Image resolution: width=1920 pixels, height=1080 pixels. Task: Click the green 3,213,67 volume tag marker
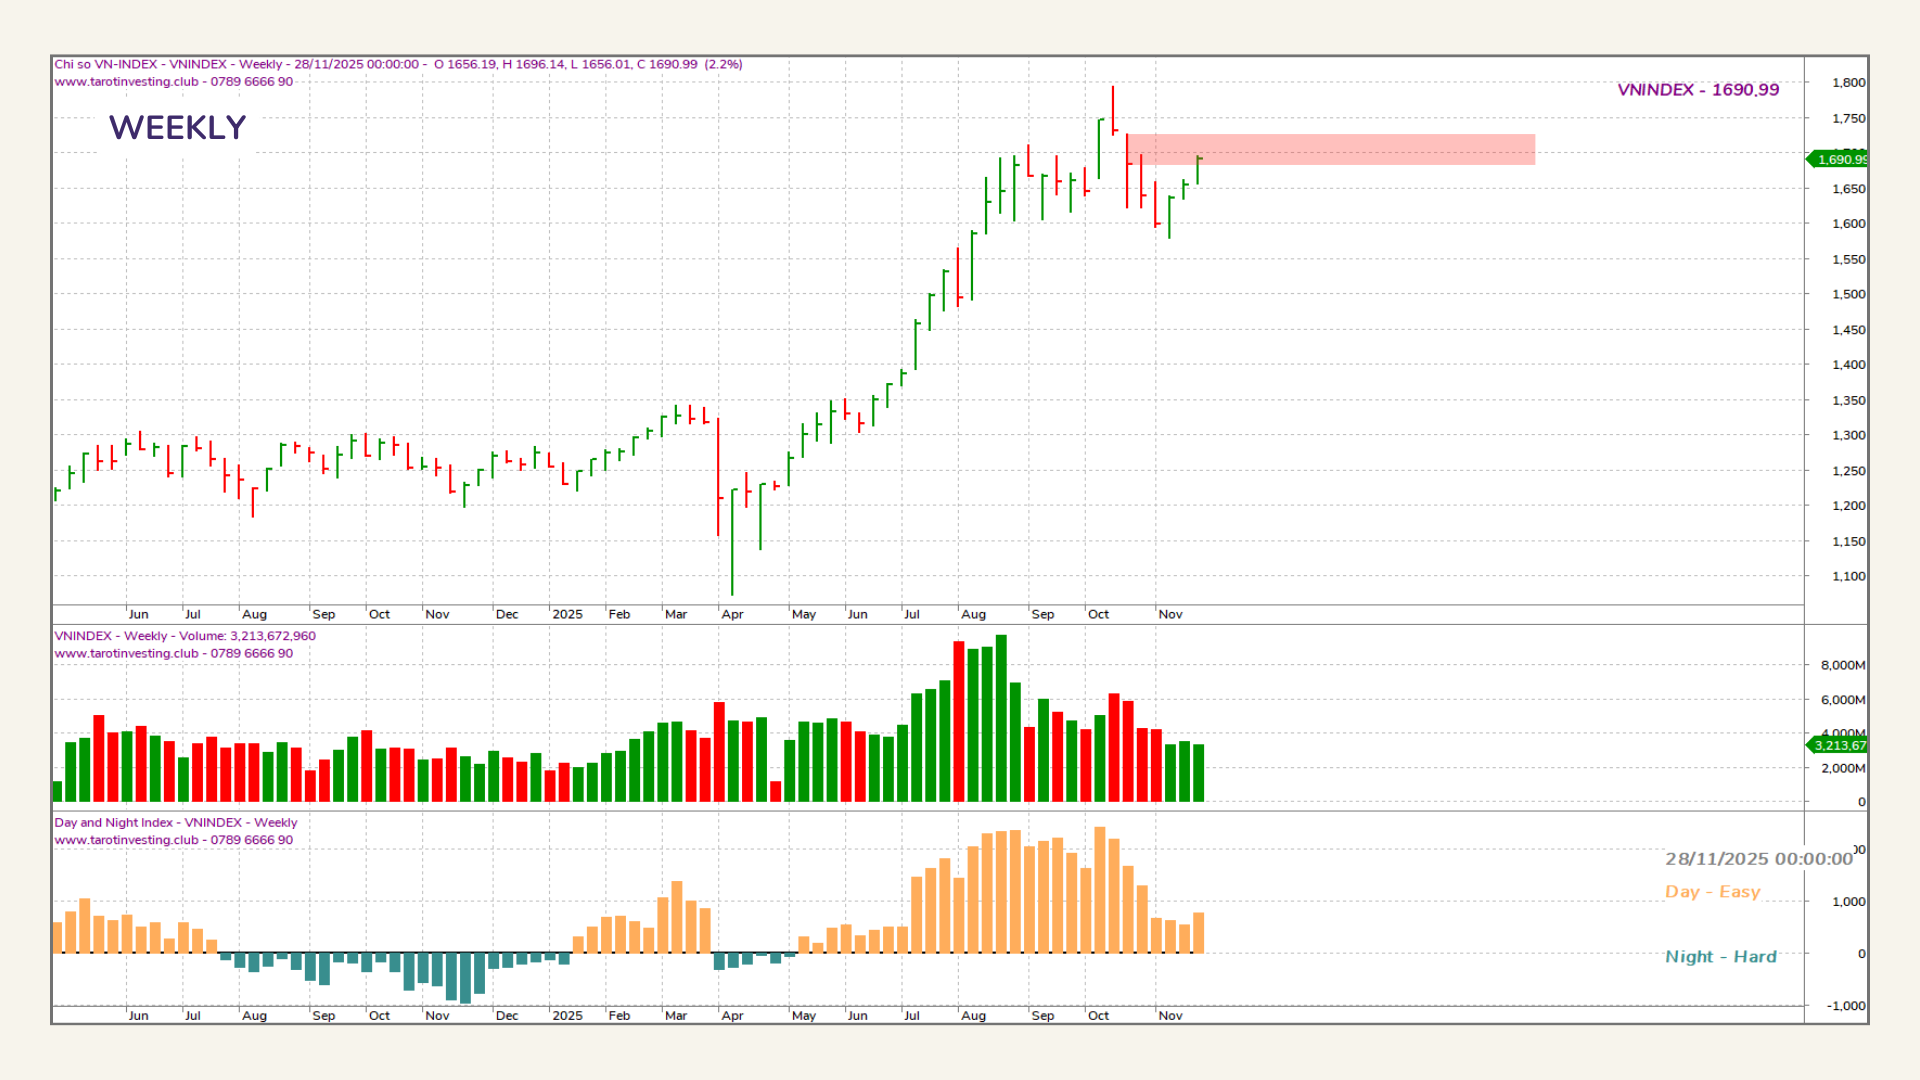click(1839, 745)
